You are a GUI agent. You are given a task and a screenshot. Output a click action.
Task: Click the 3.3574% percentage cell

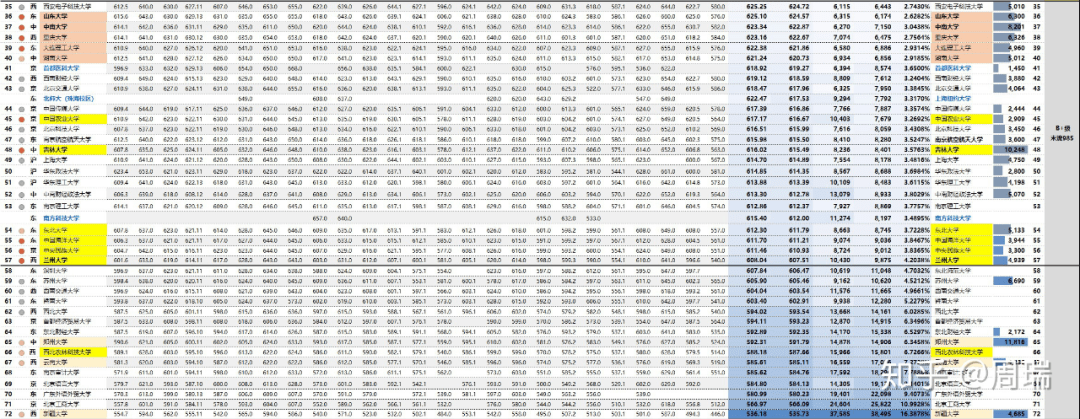pos(913,109)
